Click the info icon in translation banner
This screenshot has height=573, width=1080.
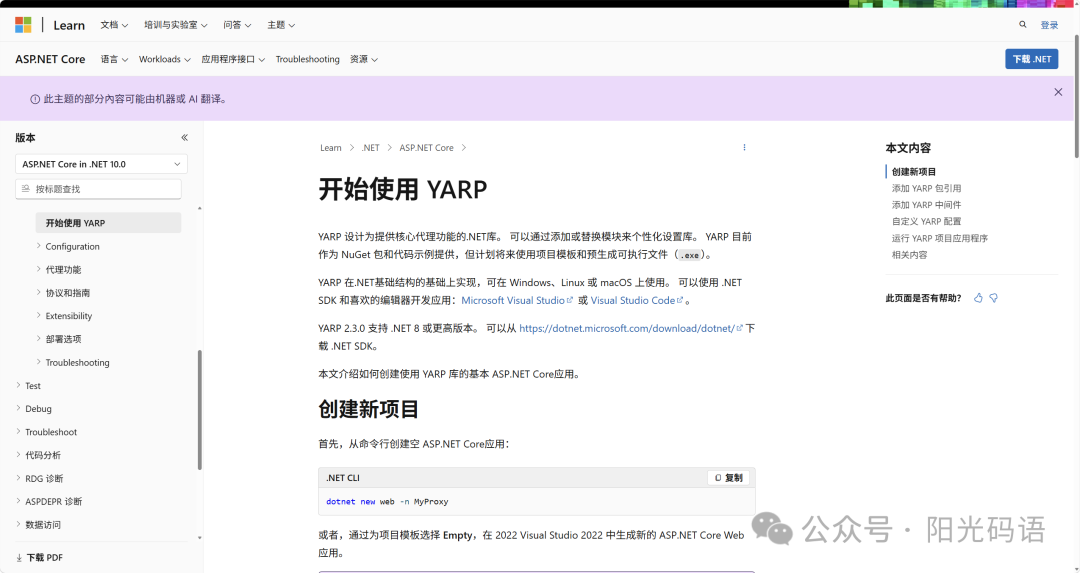[35, 99]
